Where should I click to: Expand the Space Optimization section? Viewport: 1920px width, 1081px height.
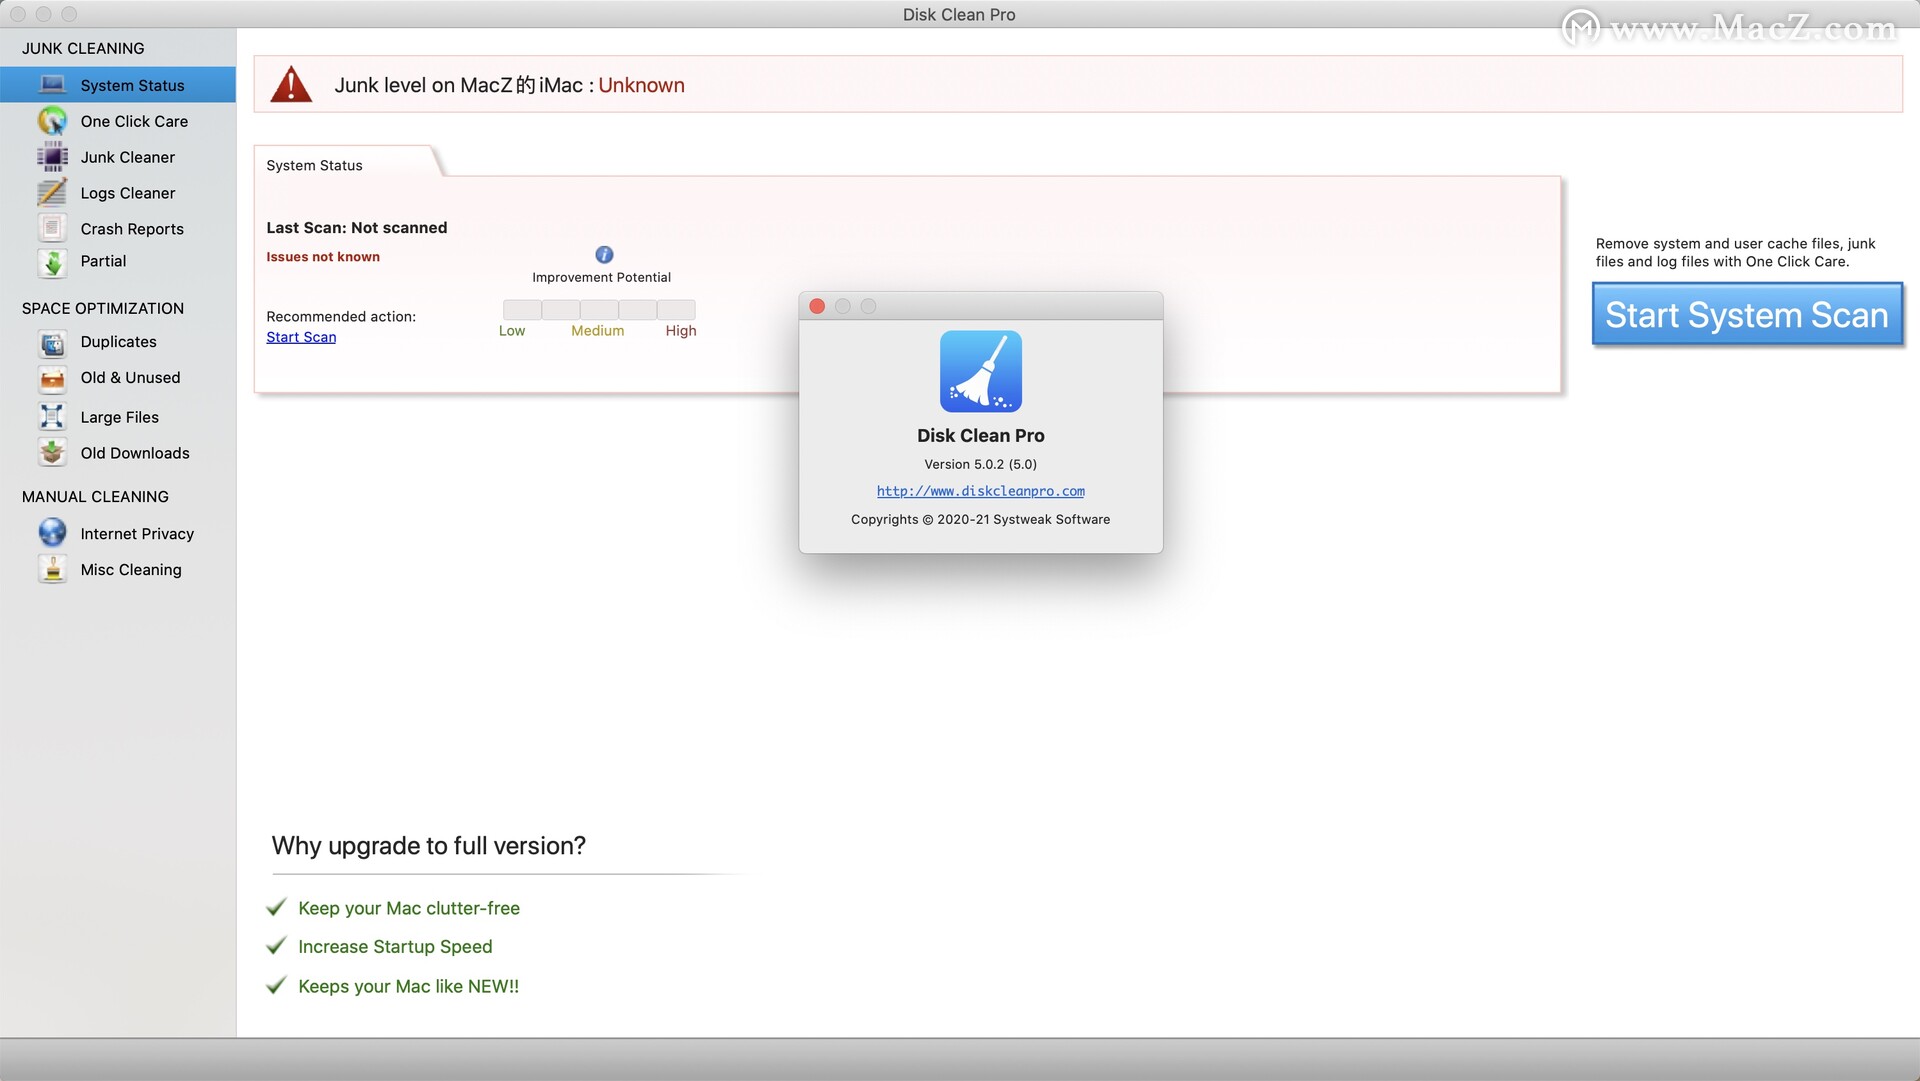point(103,306)
